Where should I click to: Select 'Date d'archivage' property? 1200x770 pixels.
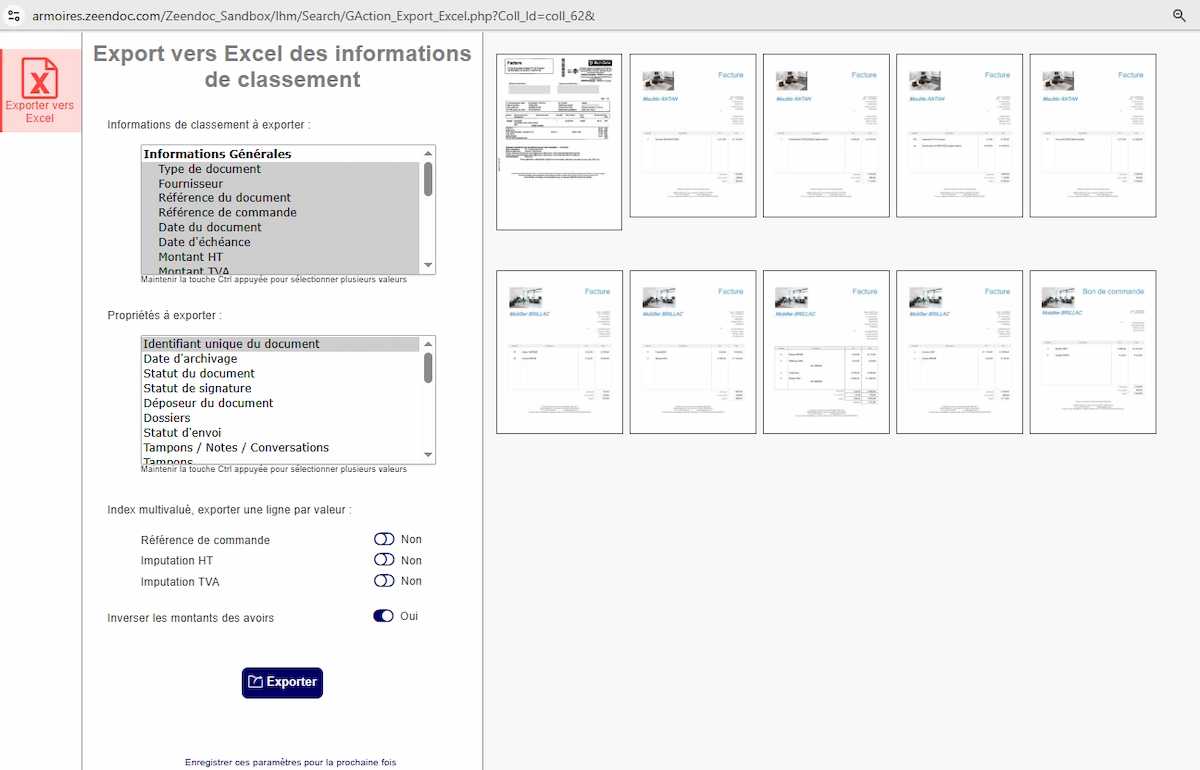[281, 359]
